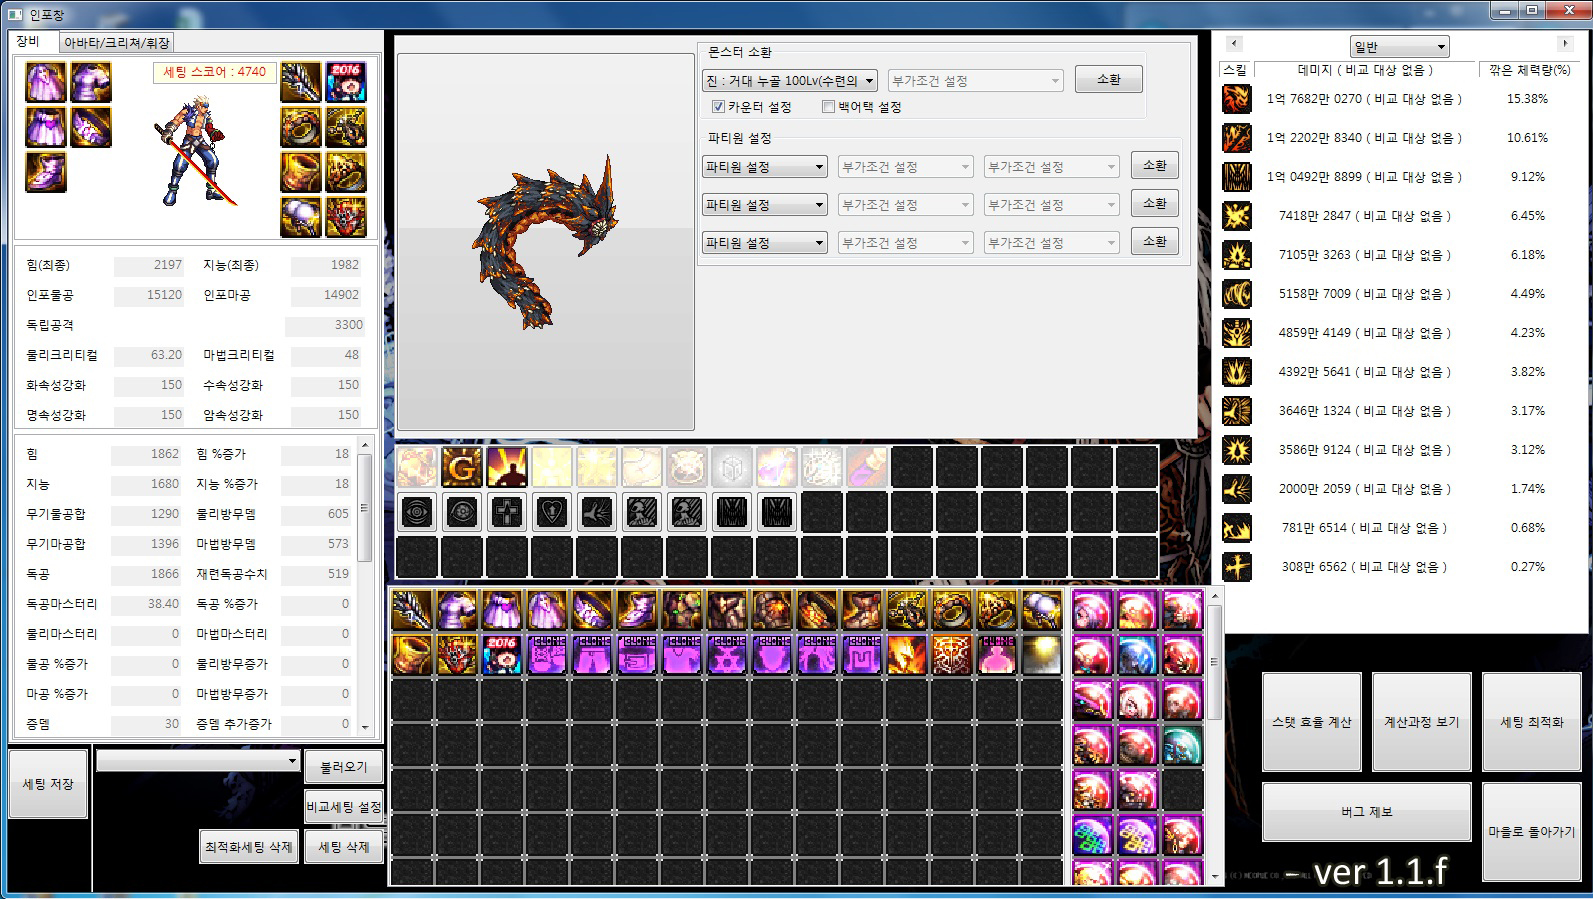
Task: Switch to the 아바타/크리쳐/휘장 tab
Action: 117,43
